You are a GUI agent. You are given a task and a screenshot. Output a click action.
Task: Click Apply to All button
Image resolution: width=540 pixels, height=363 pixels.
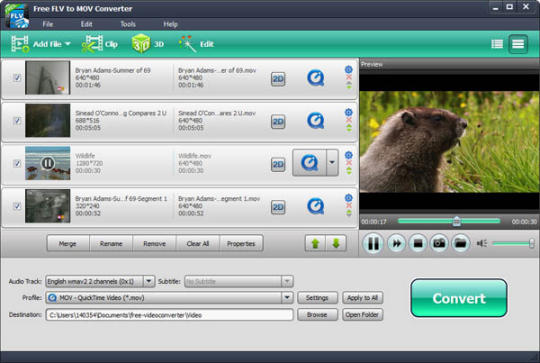362,298
